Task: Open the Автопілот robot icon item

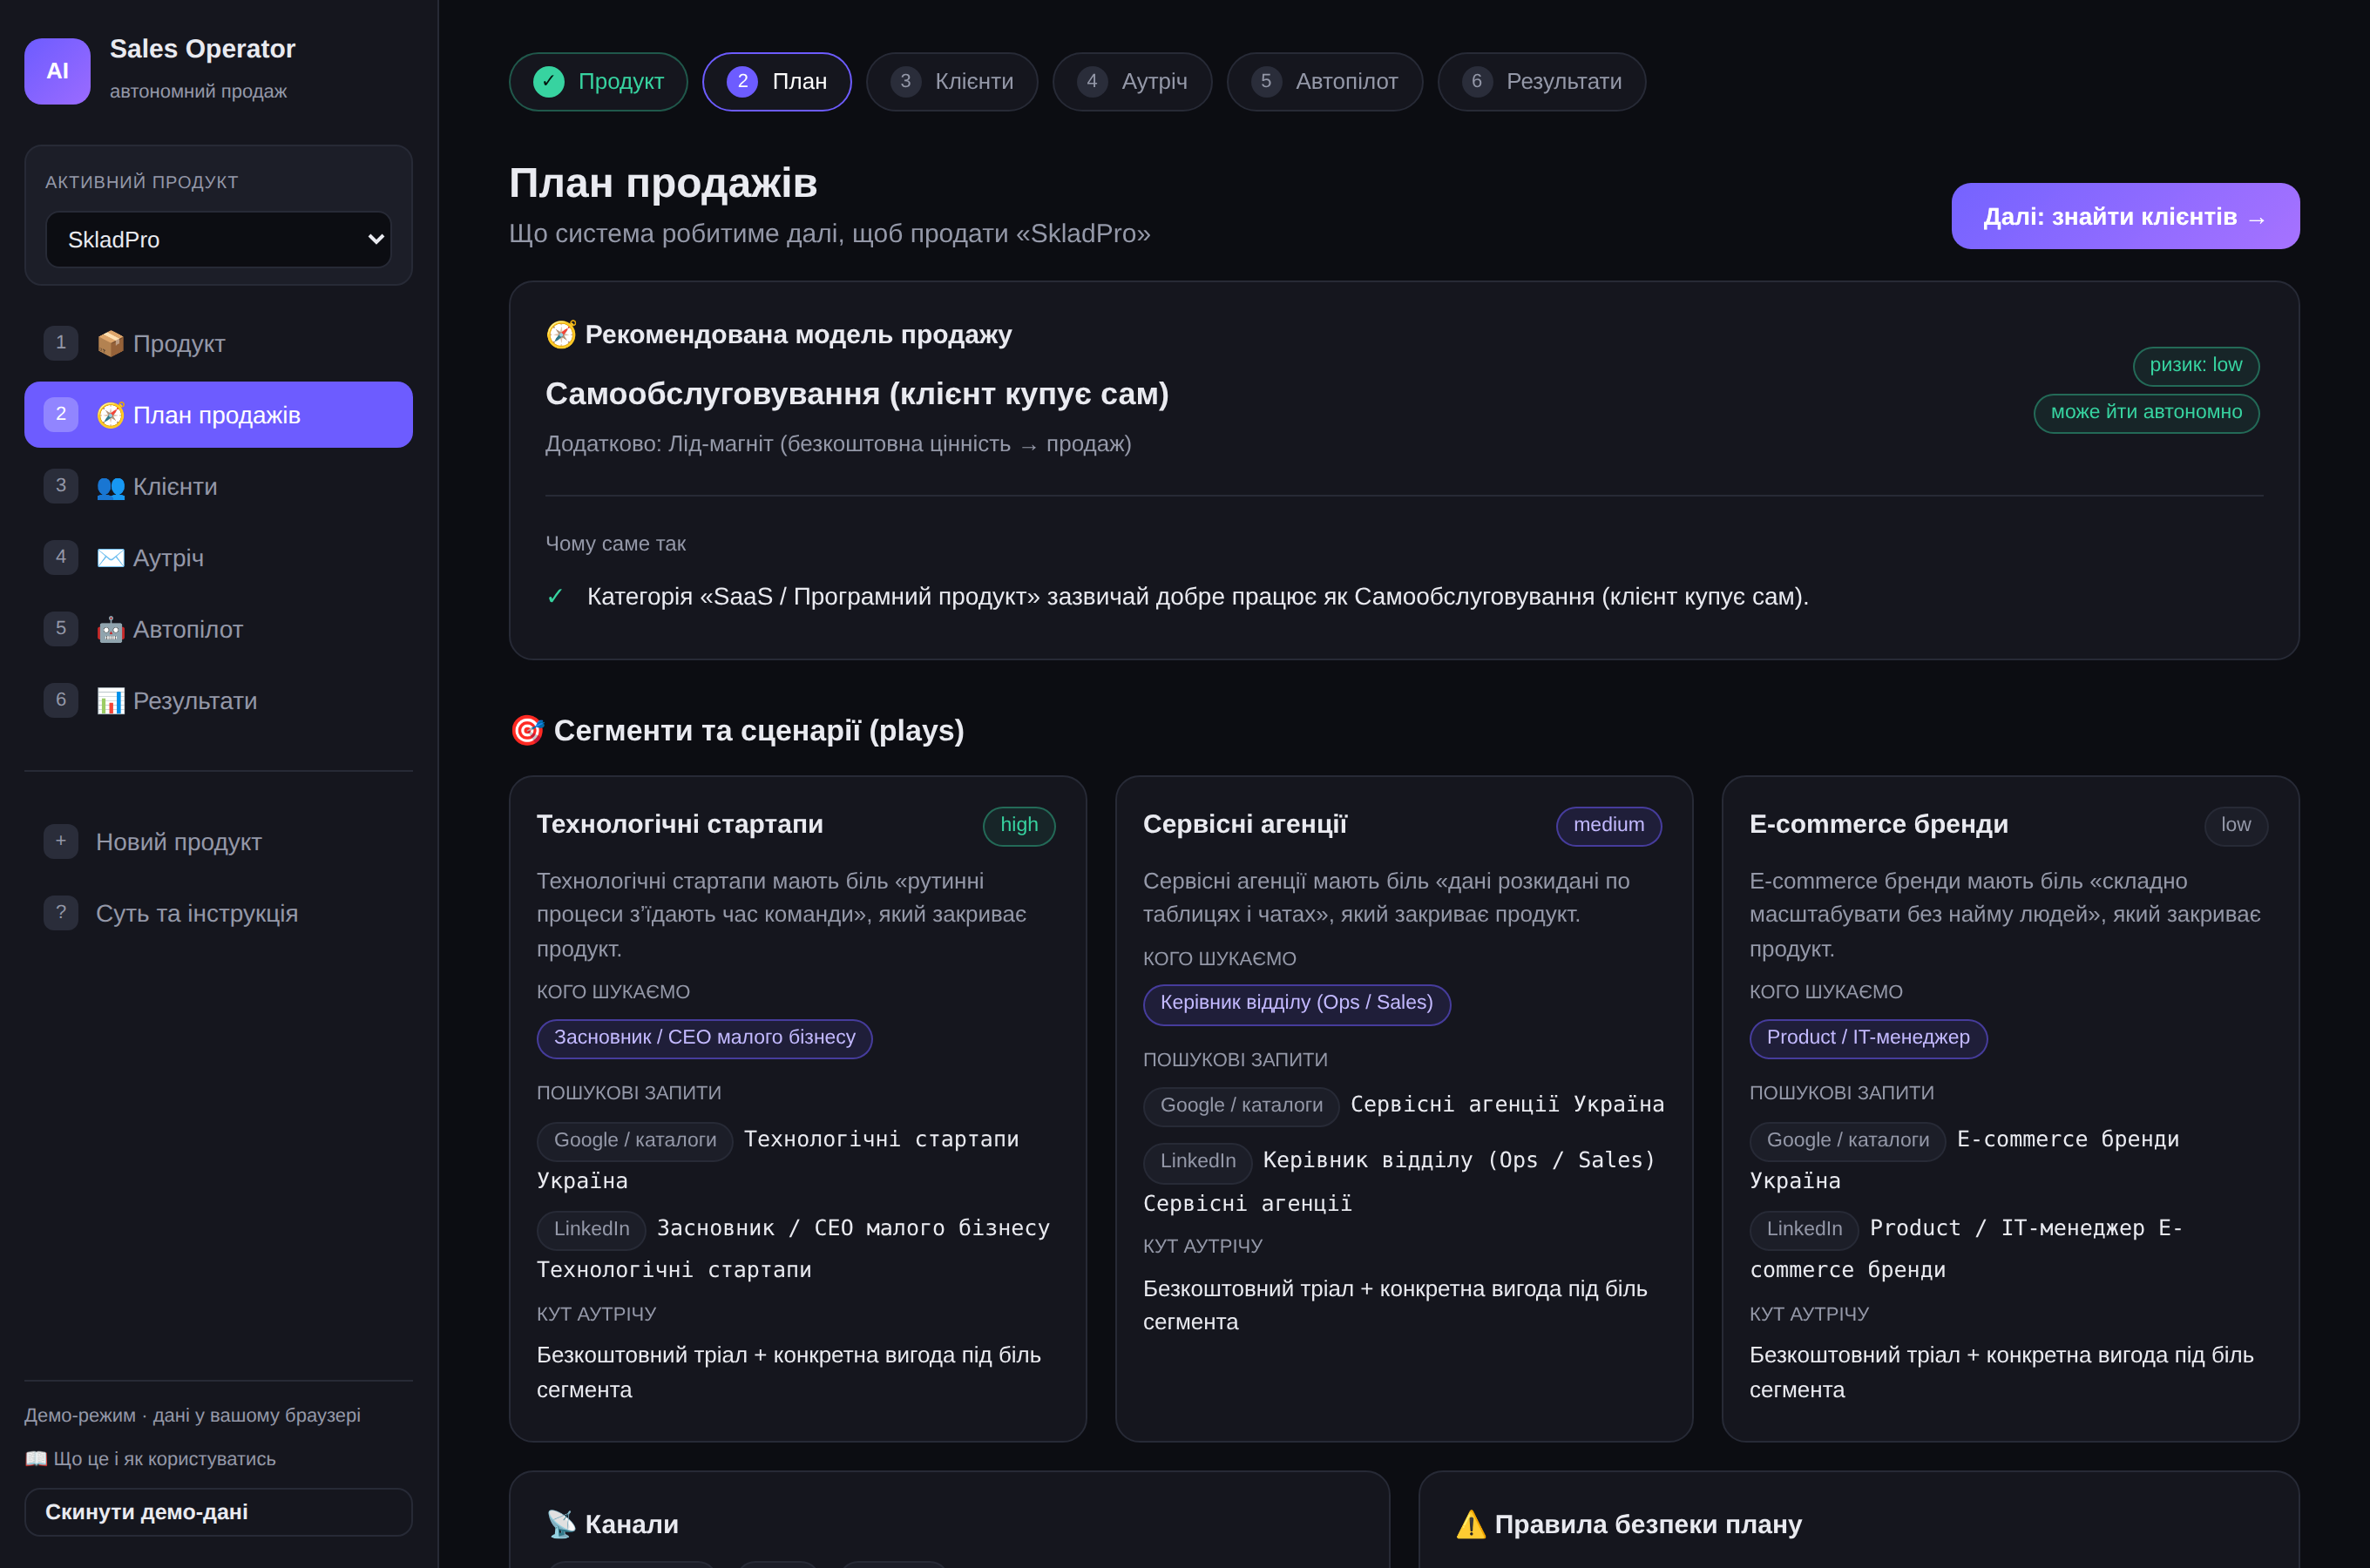Action: (x=218, y=629)
